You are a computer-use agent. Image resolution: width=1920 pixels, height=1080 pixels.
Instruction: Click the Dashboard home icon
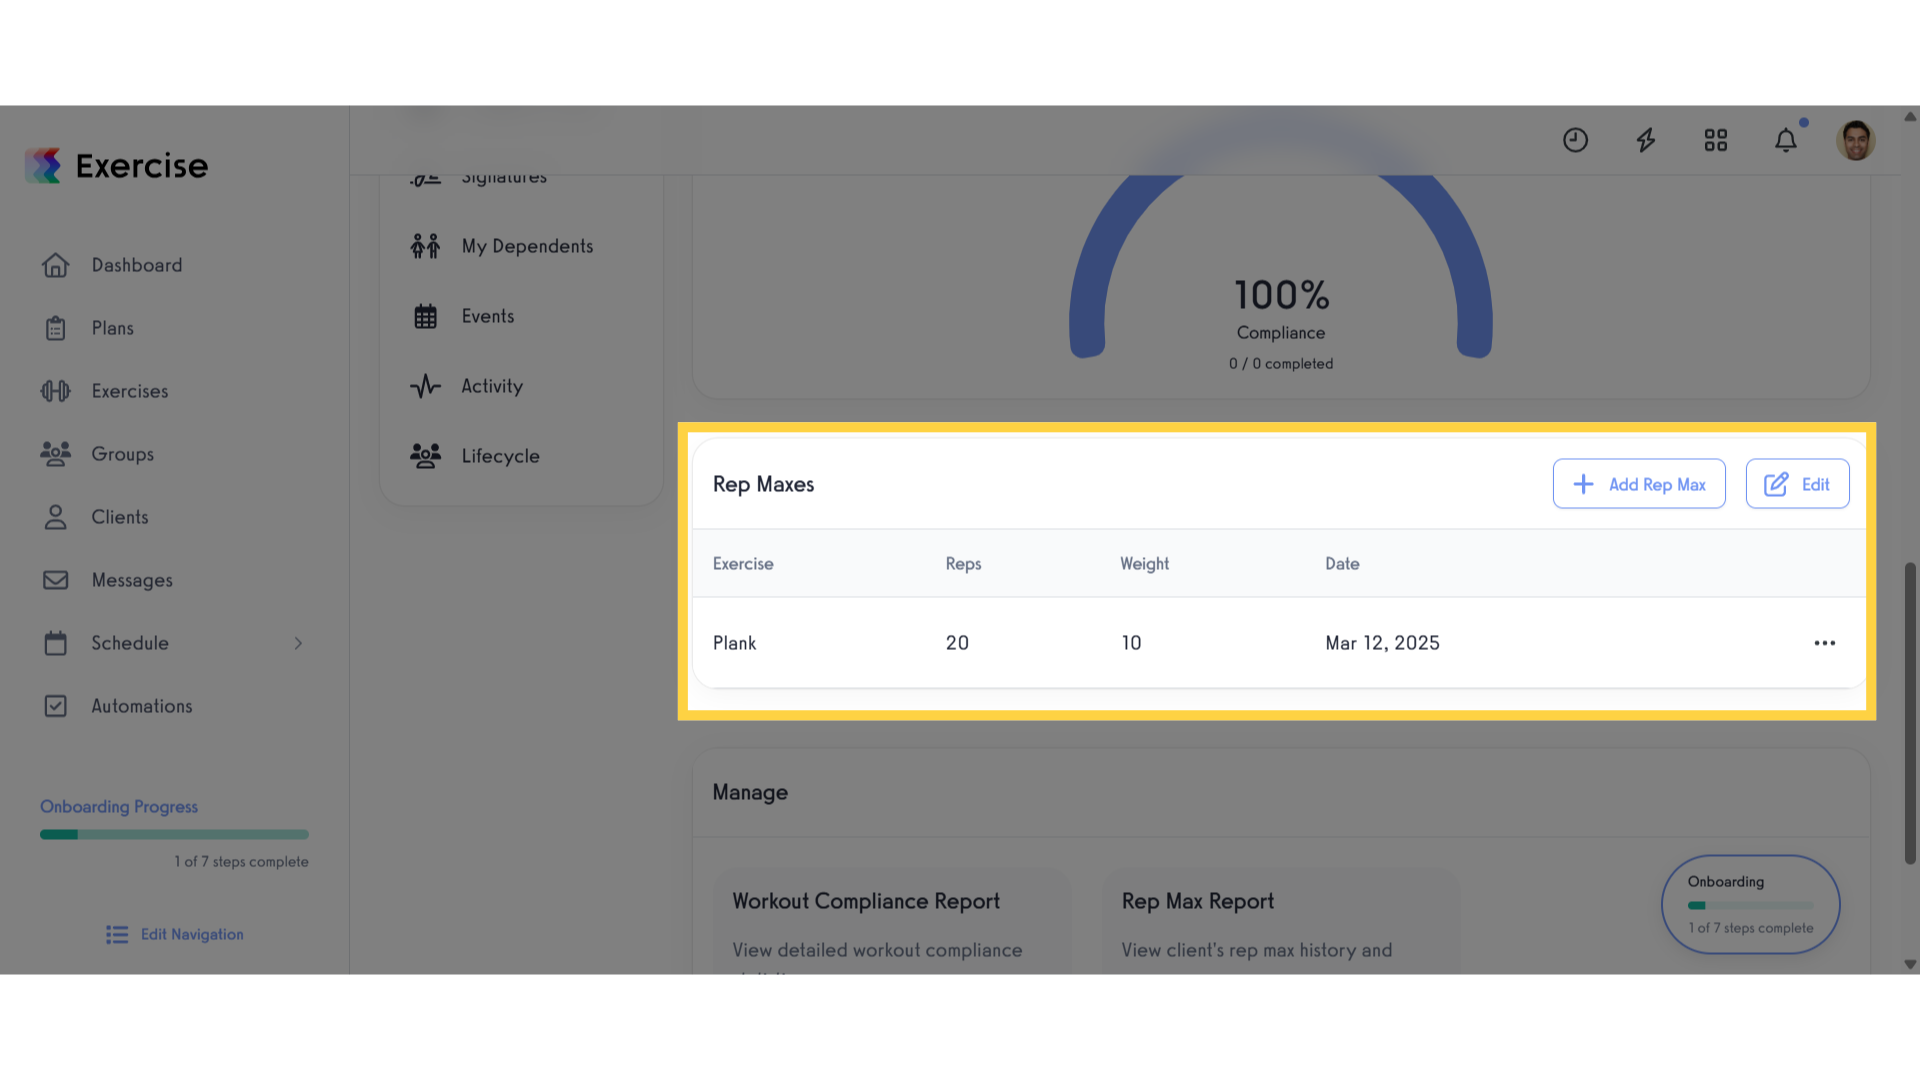tap(56, 265)
